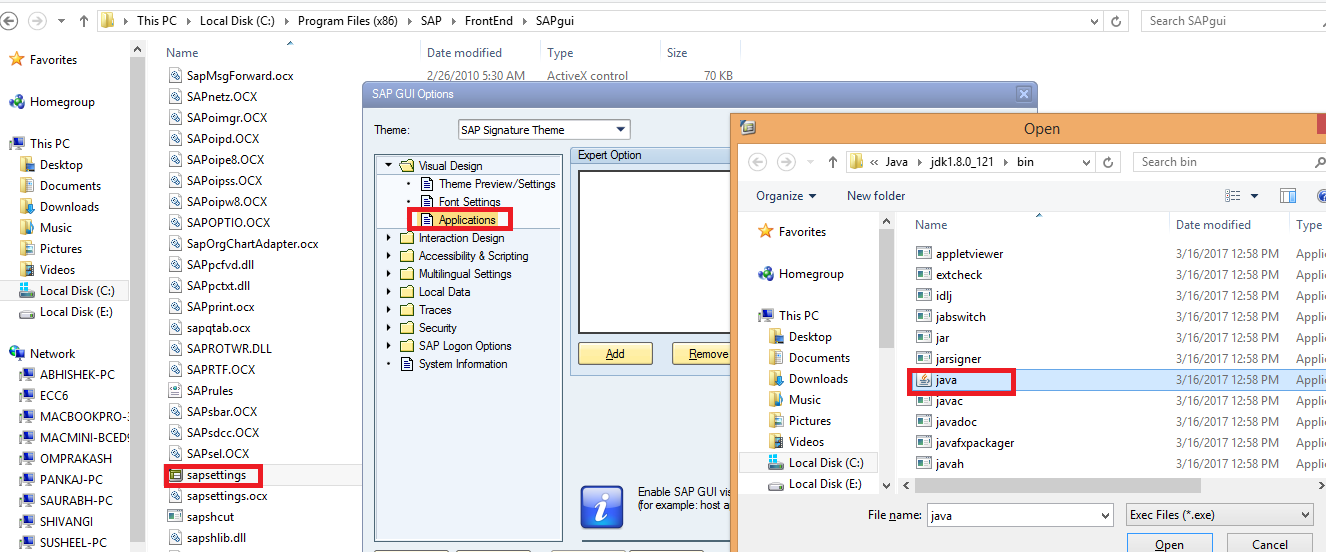This screenshot has width=1326, height=552.
Task: Select sapsettings icon in Explorer file list
Action: click(x=176, y=475)
